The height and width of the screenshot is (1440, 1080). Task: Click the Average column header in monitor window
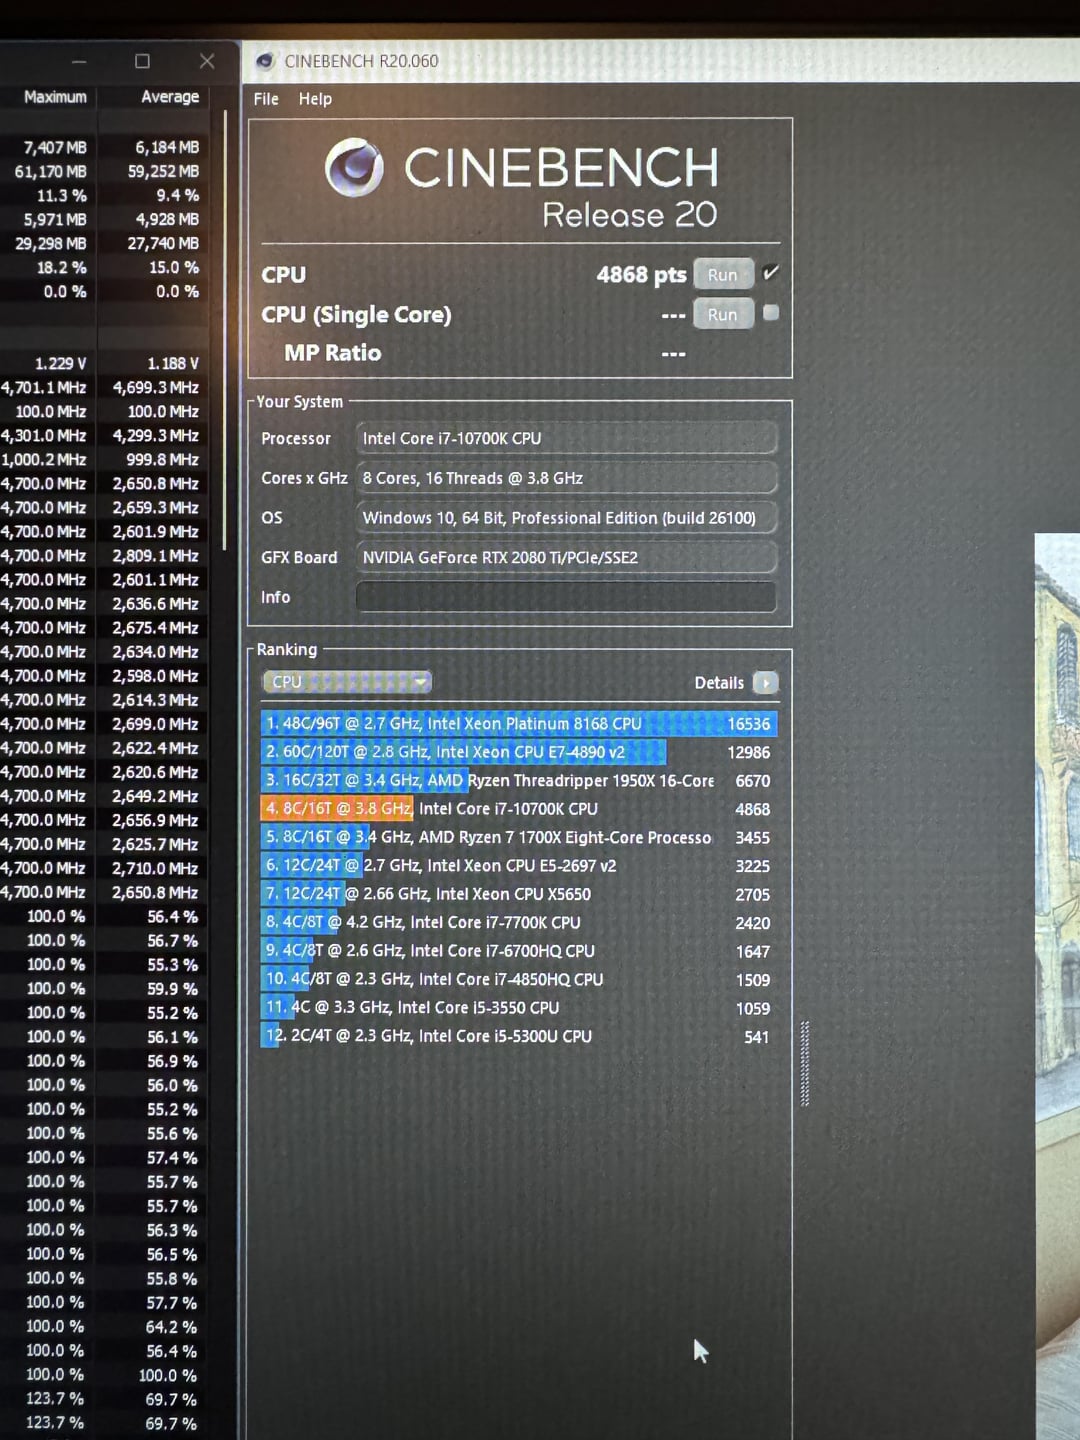pos(170,97)
